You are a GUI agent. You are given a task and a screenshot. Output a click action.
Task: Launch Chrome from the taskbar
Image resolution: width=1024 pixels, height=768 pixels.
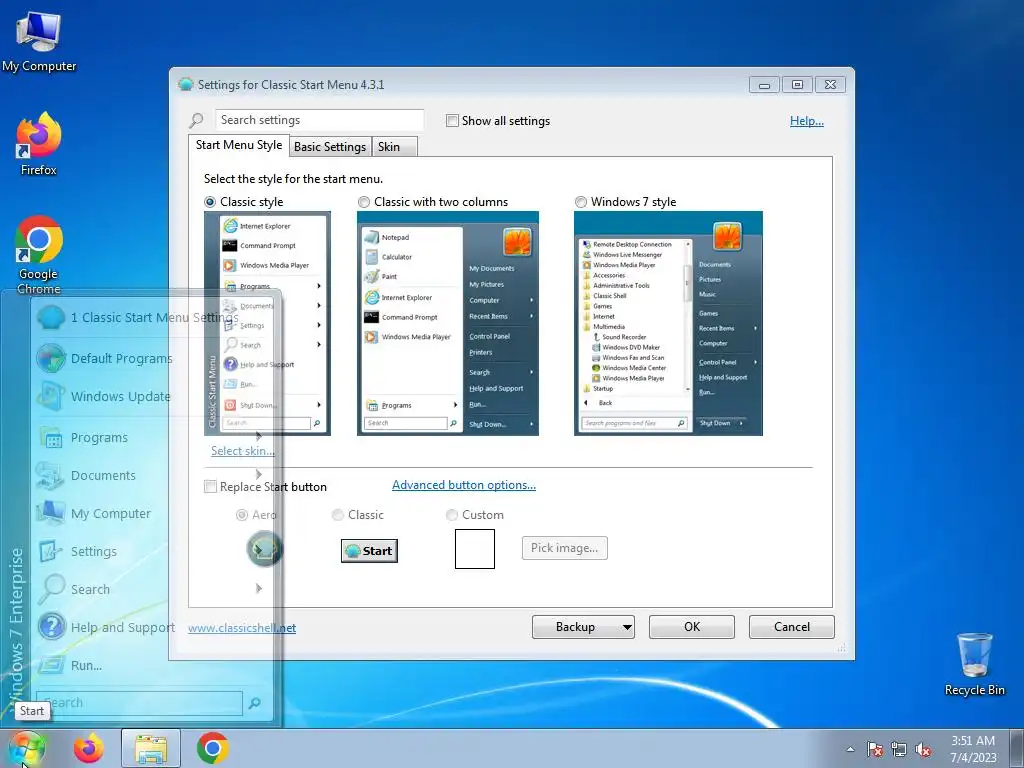[213, 748]
